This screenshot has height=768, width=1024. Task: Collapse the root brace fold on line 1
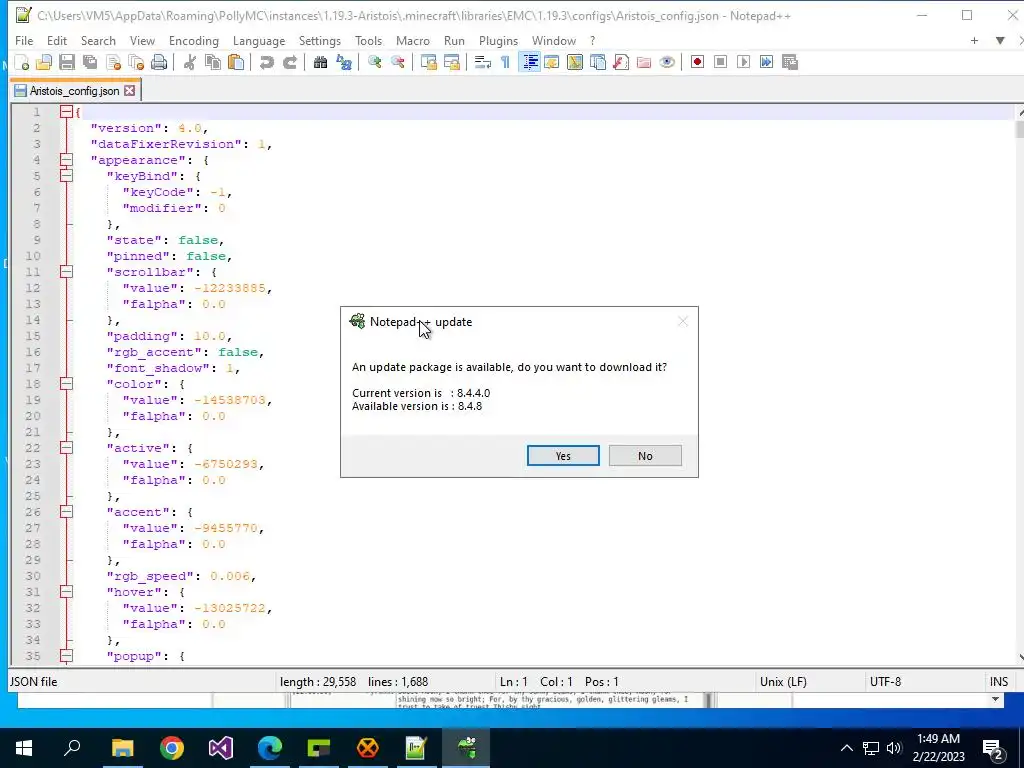pyautogui.click(x=66, y=112)
